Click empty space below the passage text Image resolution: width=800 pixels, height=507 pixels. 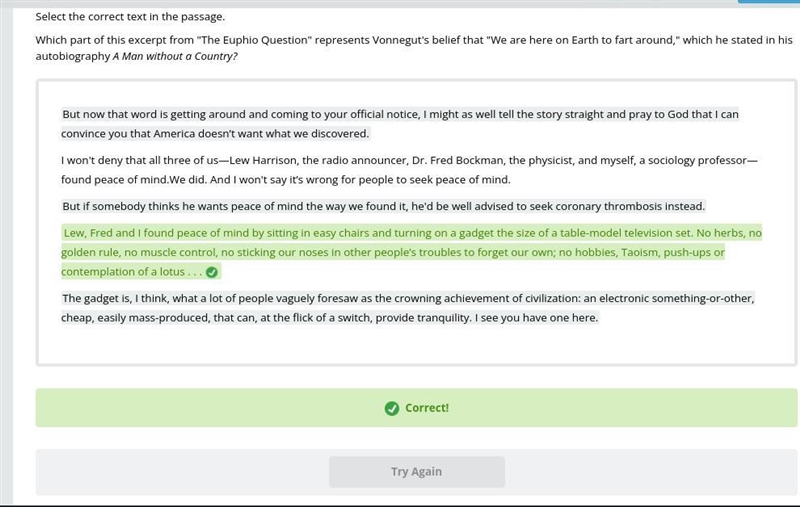[416, 346]
